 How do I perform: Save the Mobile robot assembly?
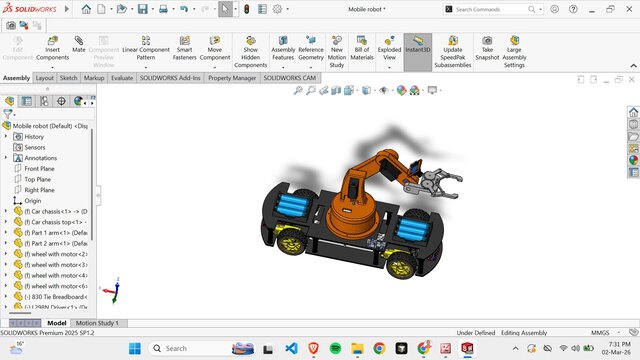click(x=142, y=9)
